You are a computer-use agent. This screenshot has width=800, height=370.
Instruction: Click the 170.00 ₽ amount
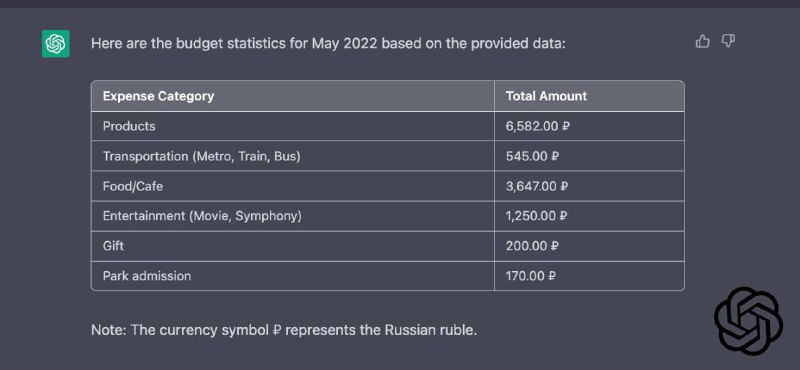pos(531,276)
